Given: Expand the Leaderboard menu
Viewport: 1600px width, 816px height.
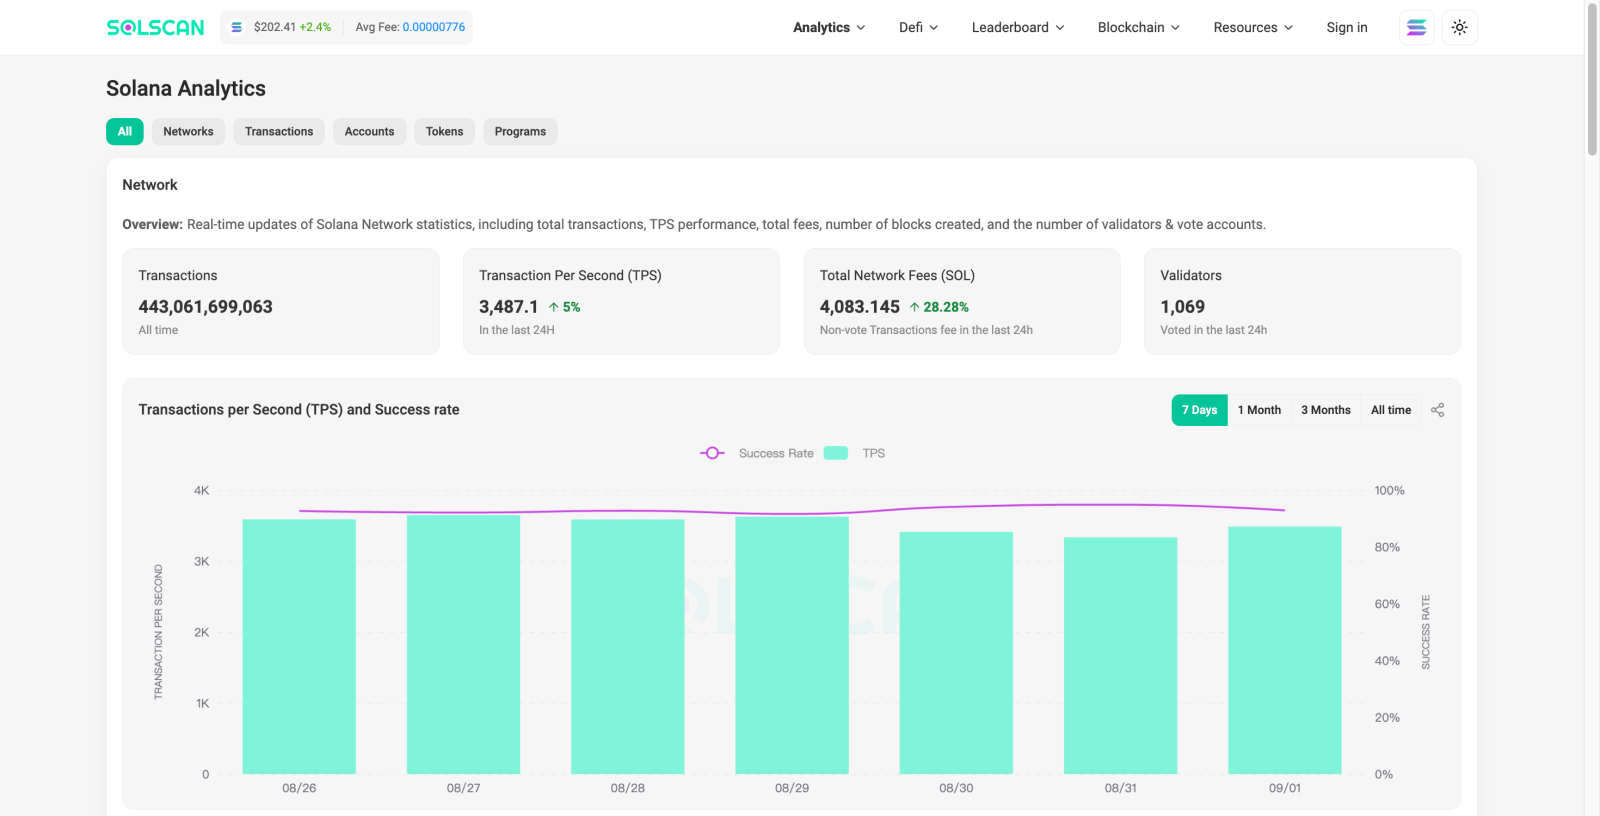Looking at the screenshot, I should tap(1018, 27).
